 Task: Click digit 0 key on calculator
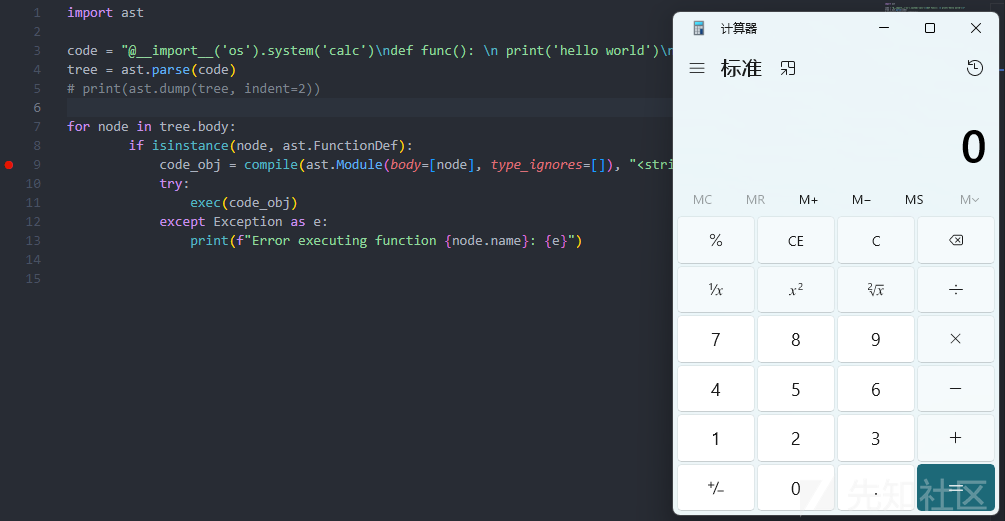[796, 488]
